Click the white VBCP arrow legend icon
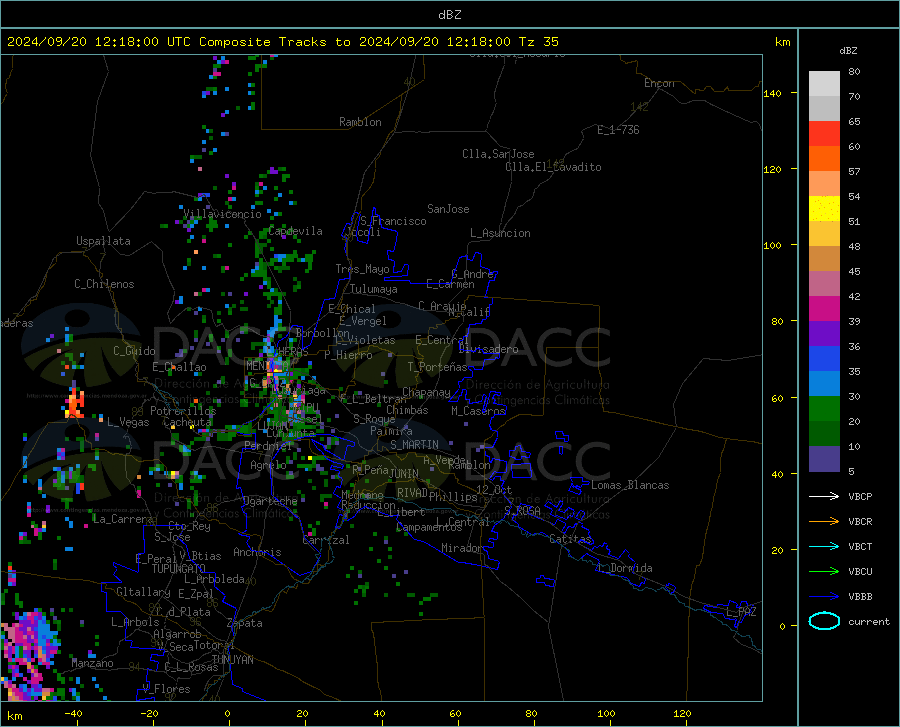The image size is (900, 727). pyautogui.click(x=824, y=496)
